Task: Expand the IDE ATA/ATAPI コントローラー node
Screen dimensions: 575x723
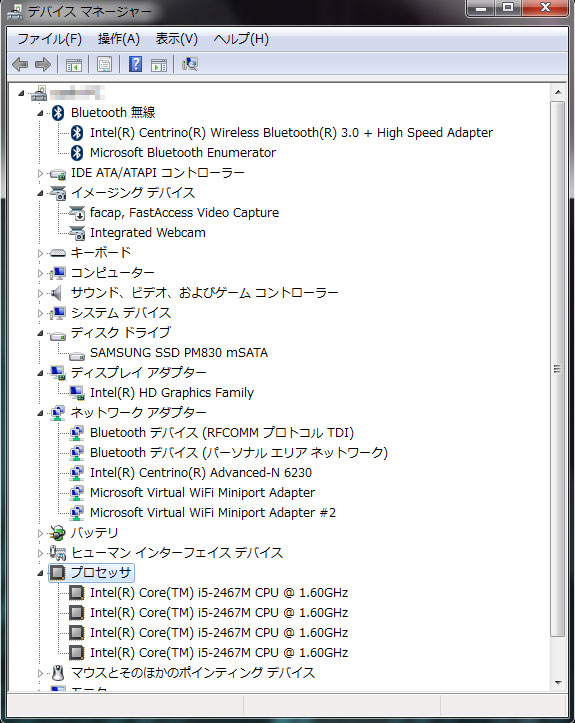Action: (x=40, y=173)
